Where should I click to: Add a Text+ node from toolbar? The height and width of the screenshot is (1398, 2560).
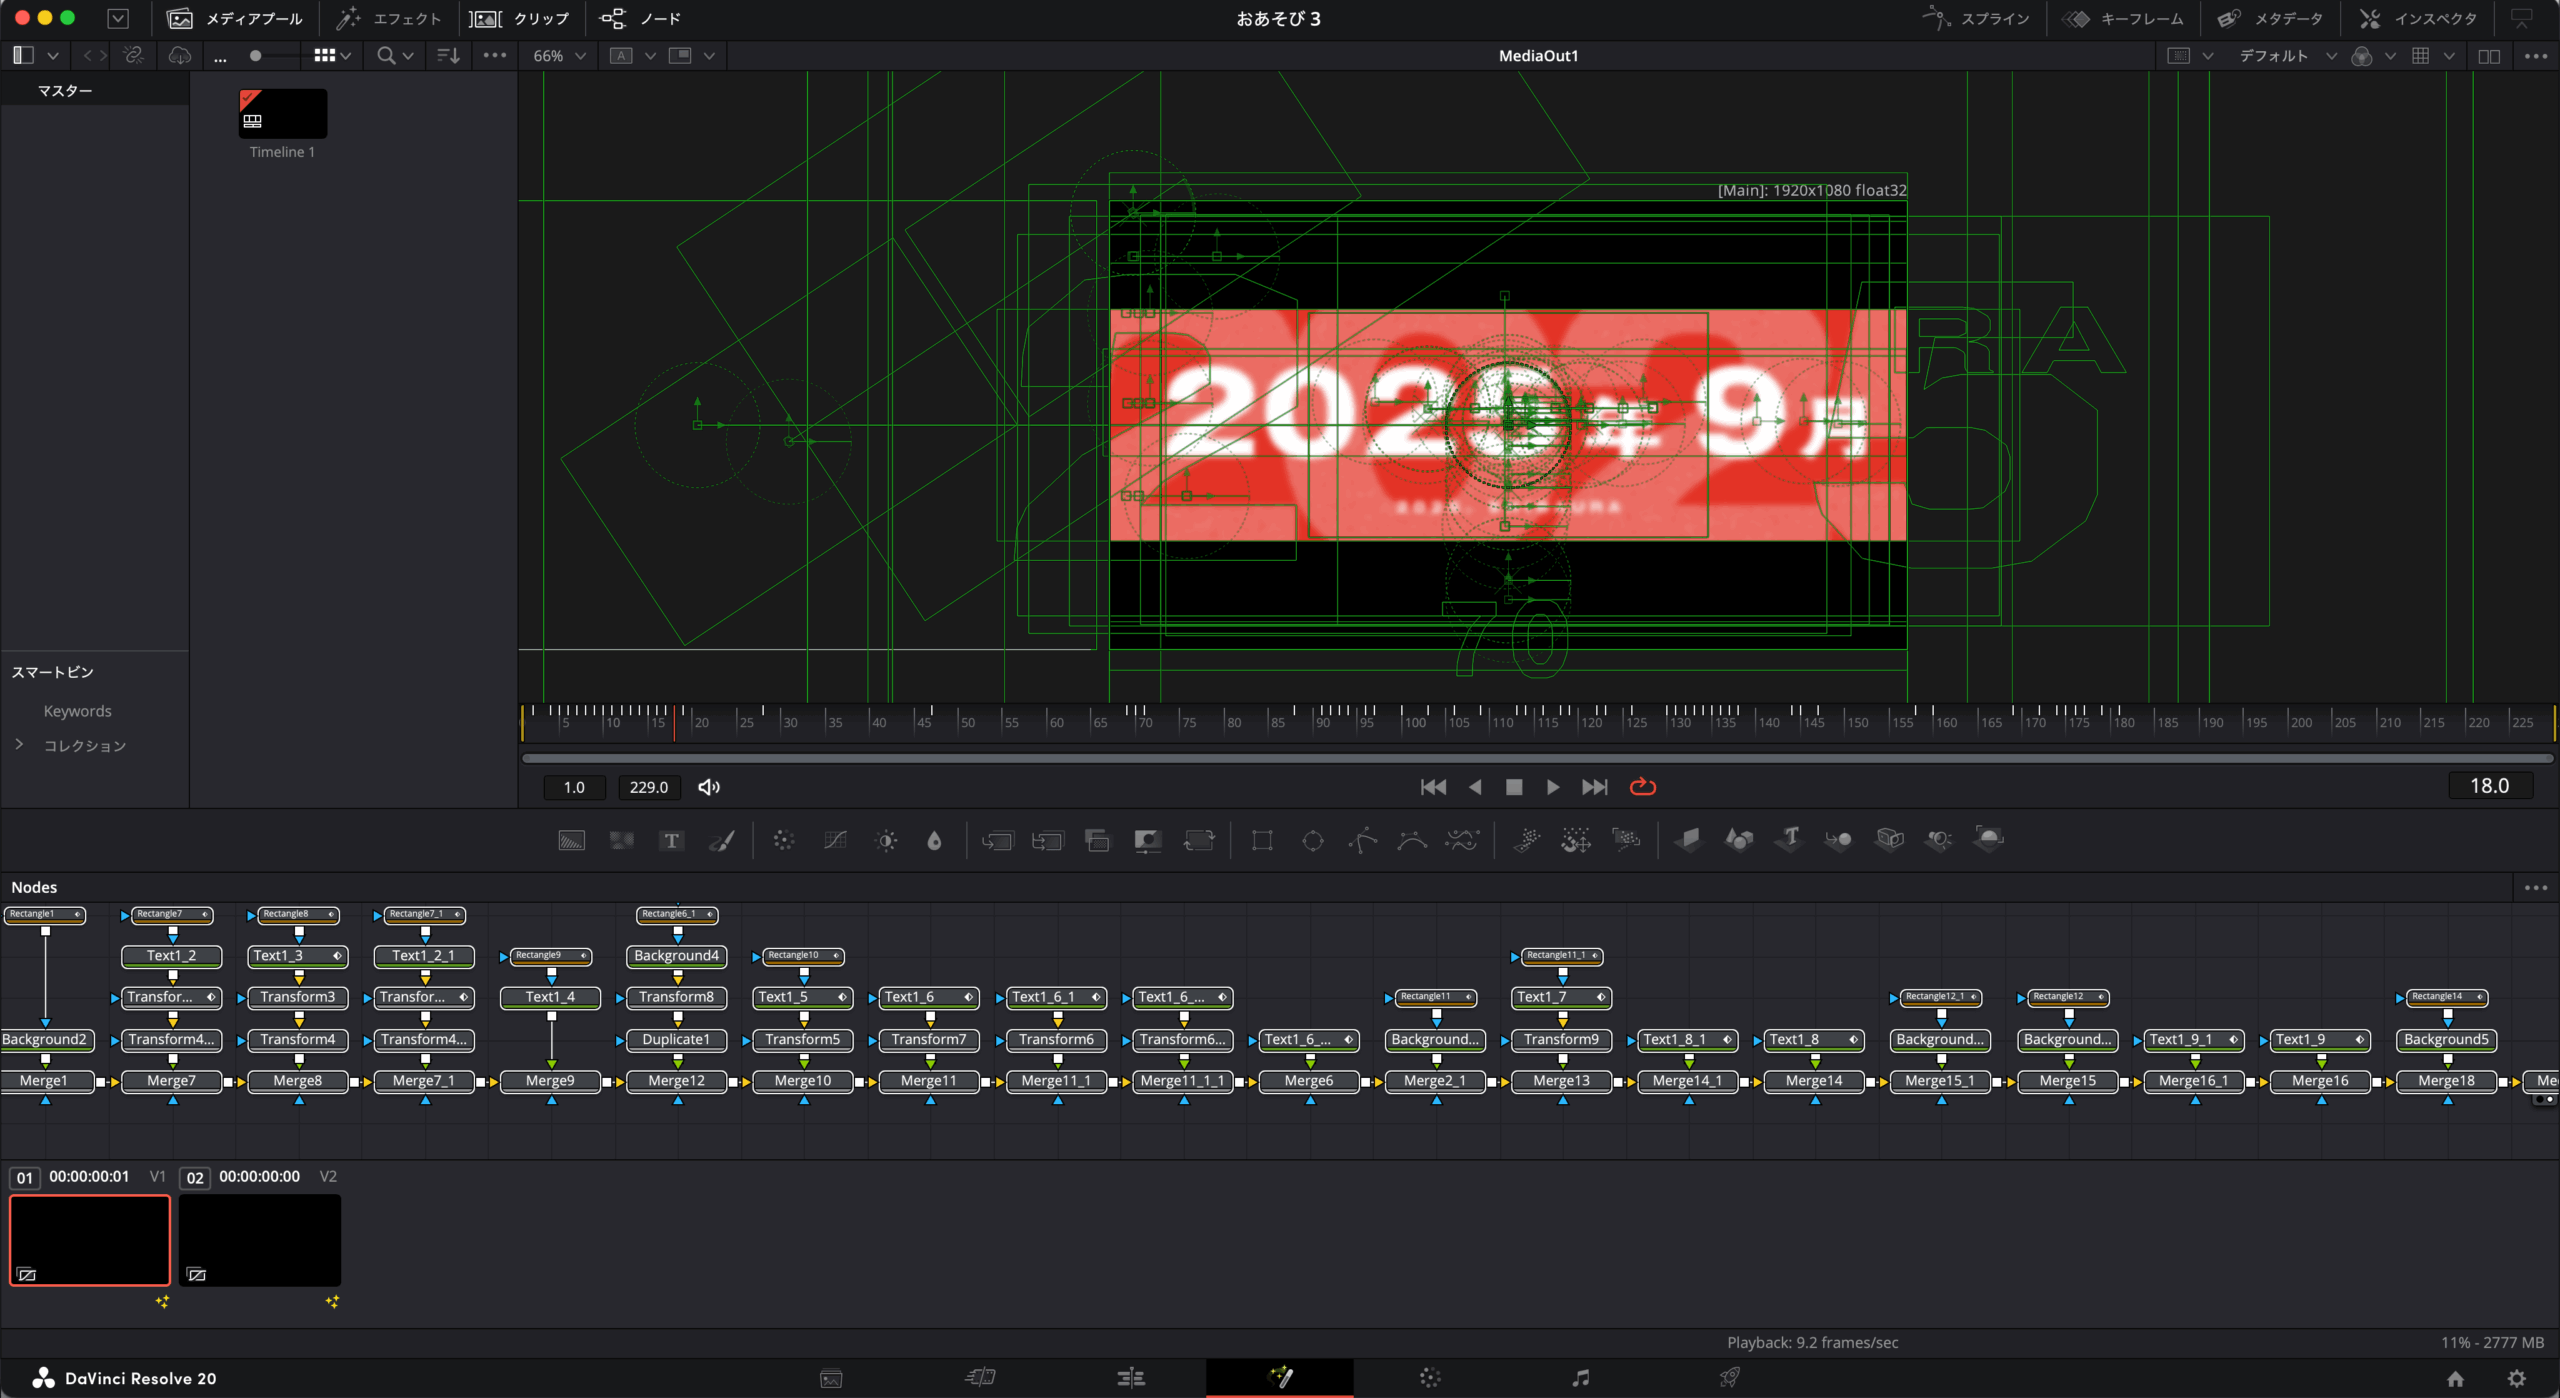tap(671, 840)
